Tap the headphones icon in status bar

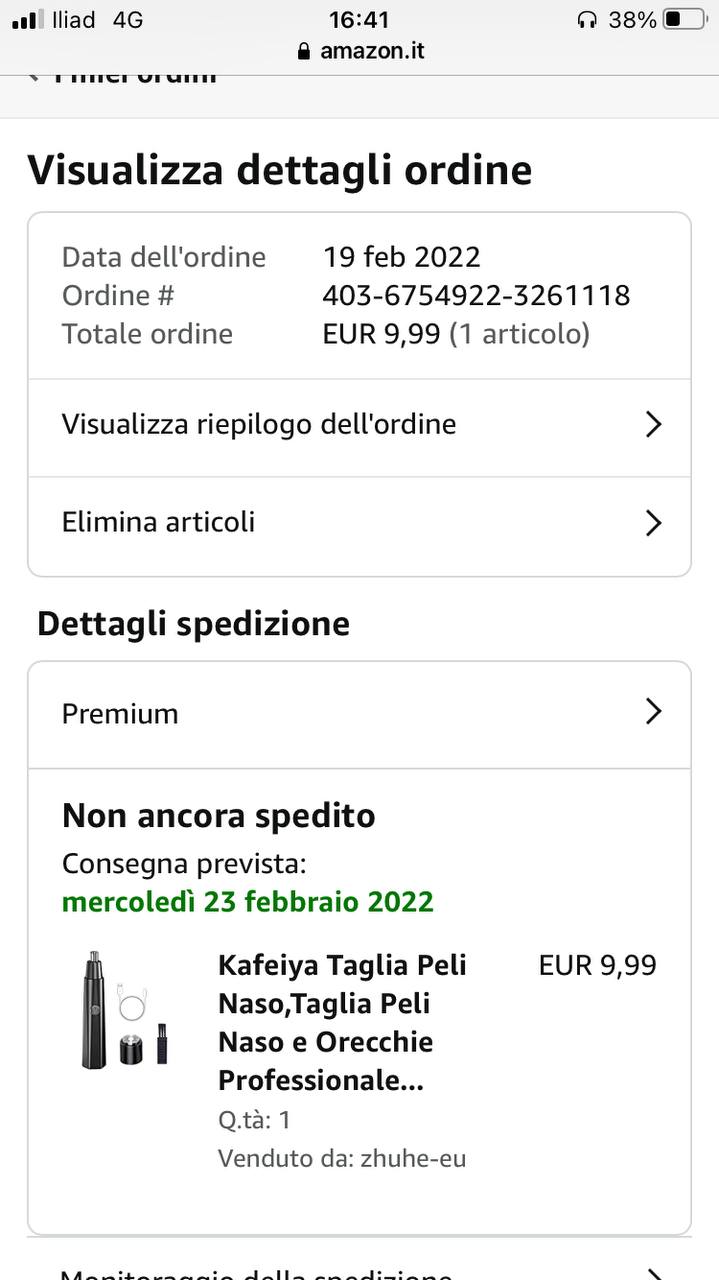[587, 20]
